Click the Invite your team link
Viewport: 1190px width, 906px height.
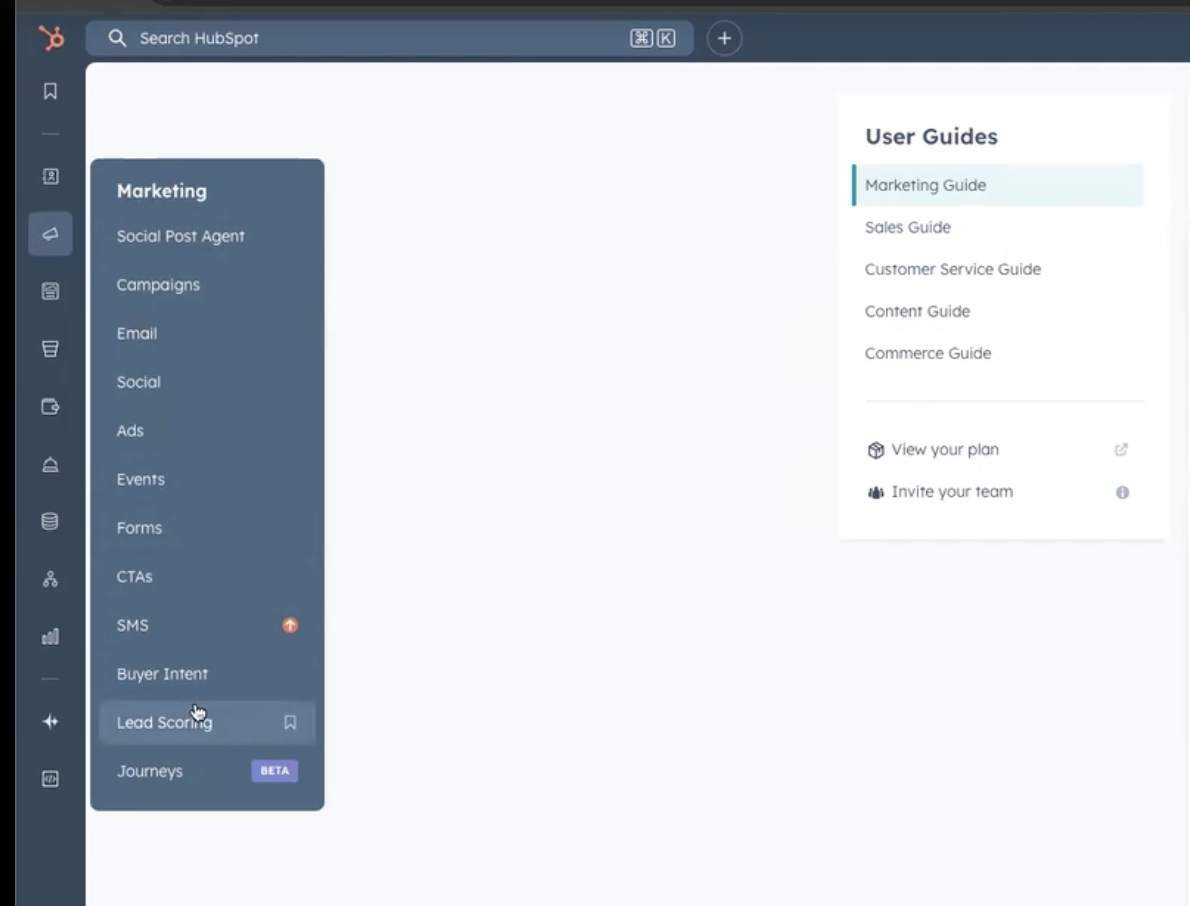click(x=952, y=492)
